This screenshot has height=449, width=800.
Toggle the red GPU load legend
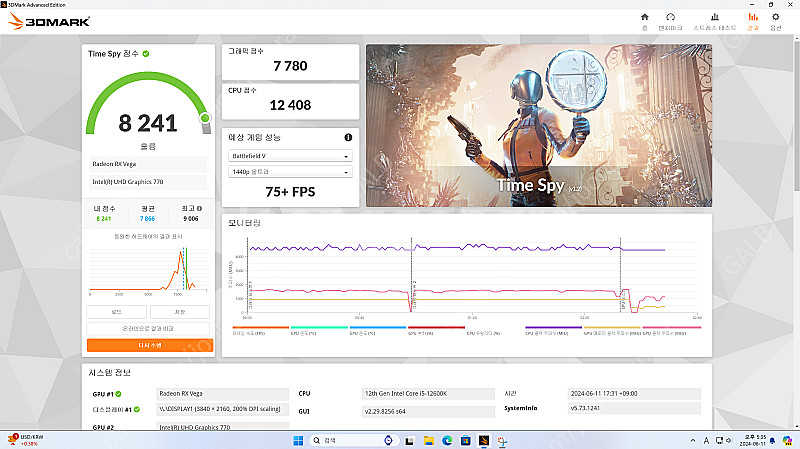436,330
